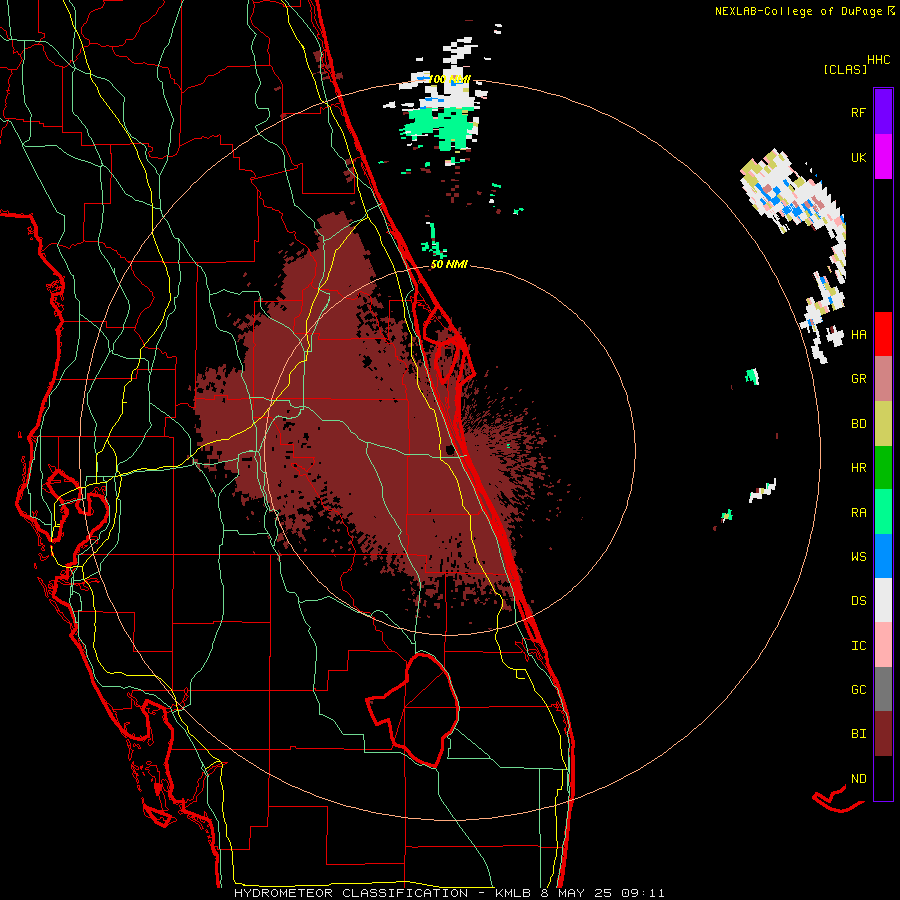Click the "UK" legend label
The image size is (900, 900).
858,157
